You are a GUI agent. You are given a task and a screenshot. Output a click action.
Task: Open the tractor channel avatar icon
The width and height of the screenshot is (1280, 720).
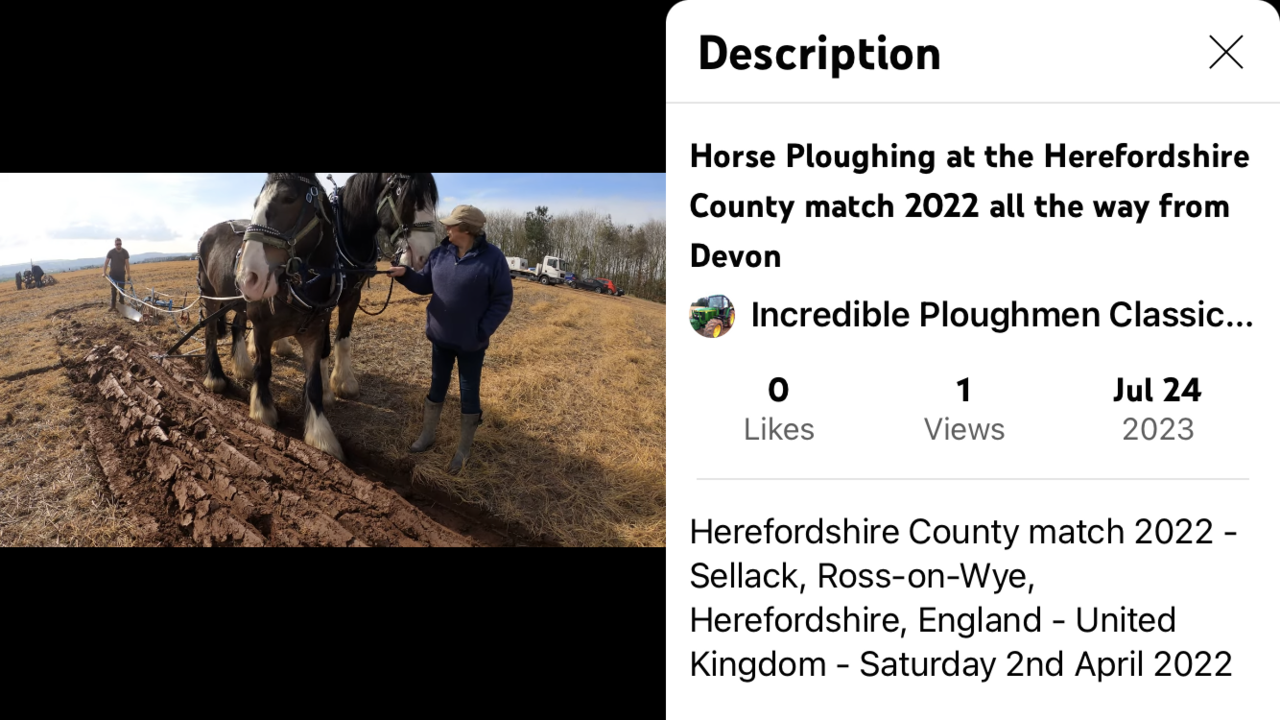pyautogui.click(x=712, y=315)
